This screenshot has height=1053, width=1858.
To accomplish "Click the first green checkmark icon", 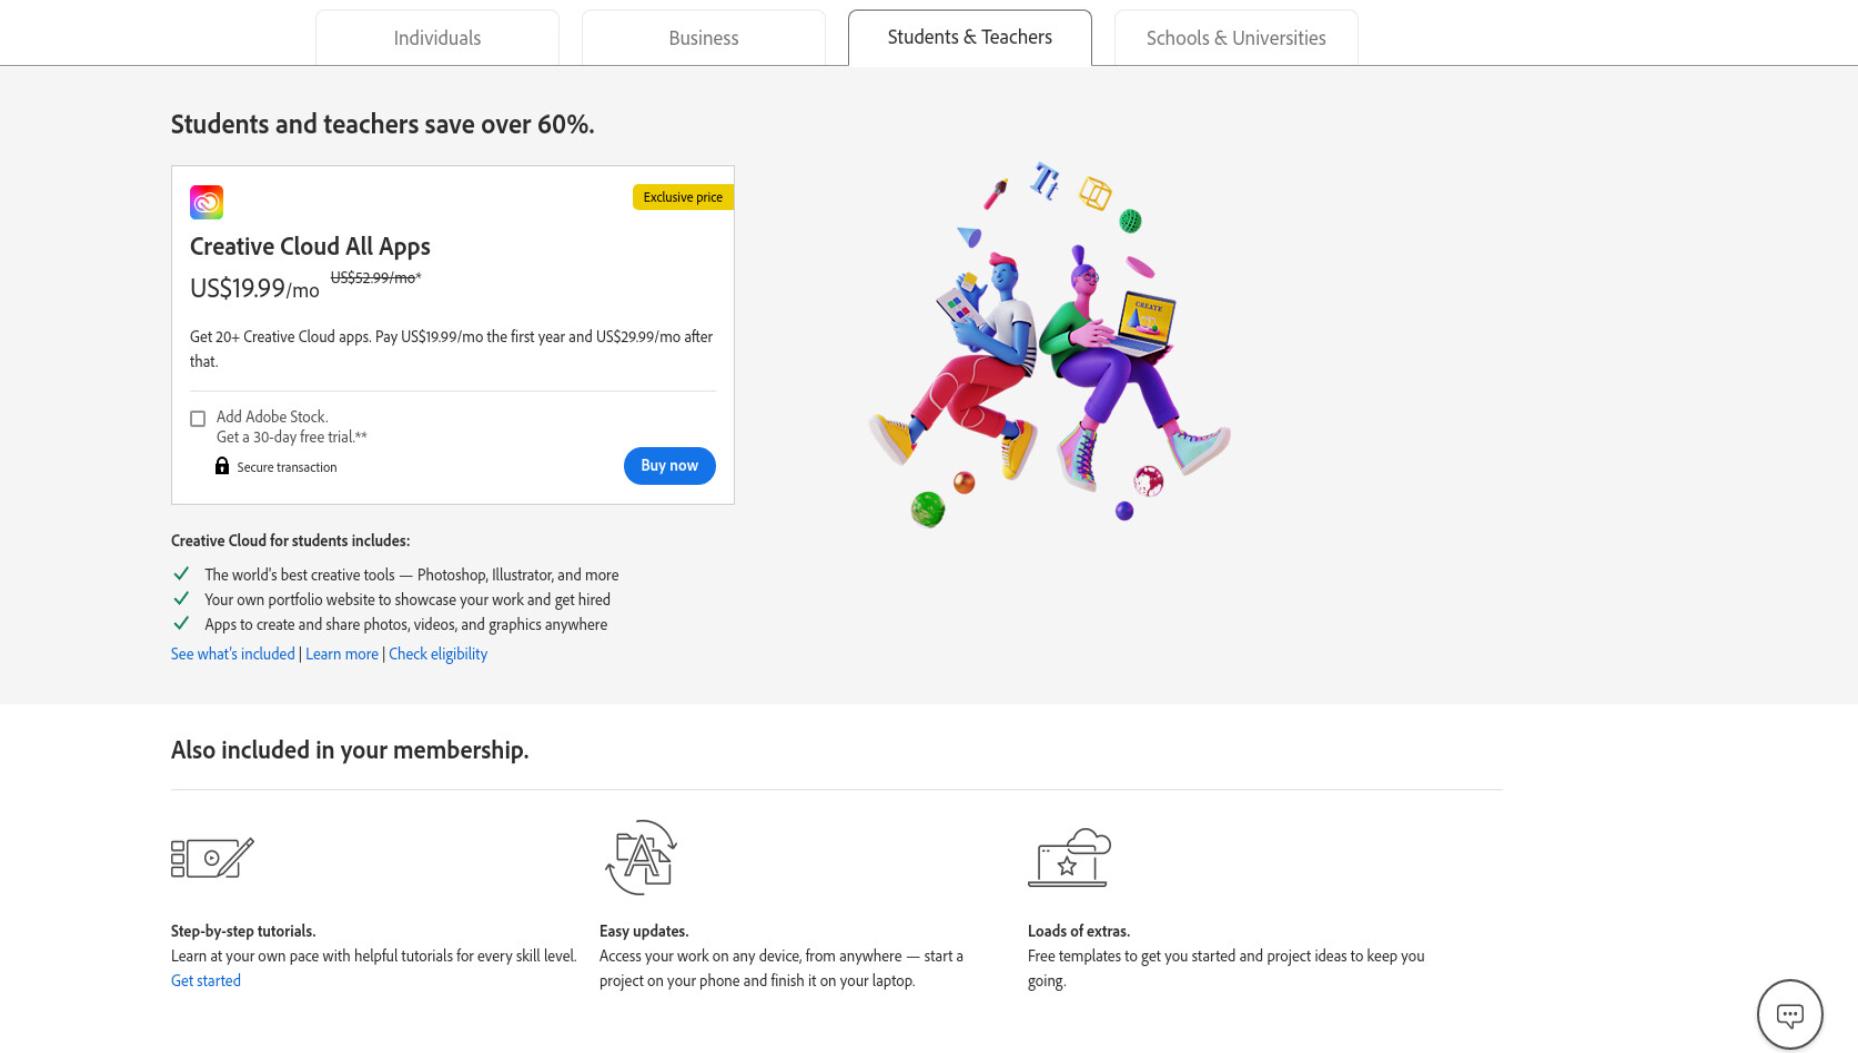I will click(x=181, y=574).
